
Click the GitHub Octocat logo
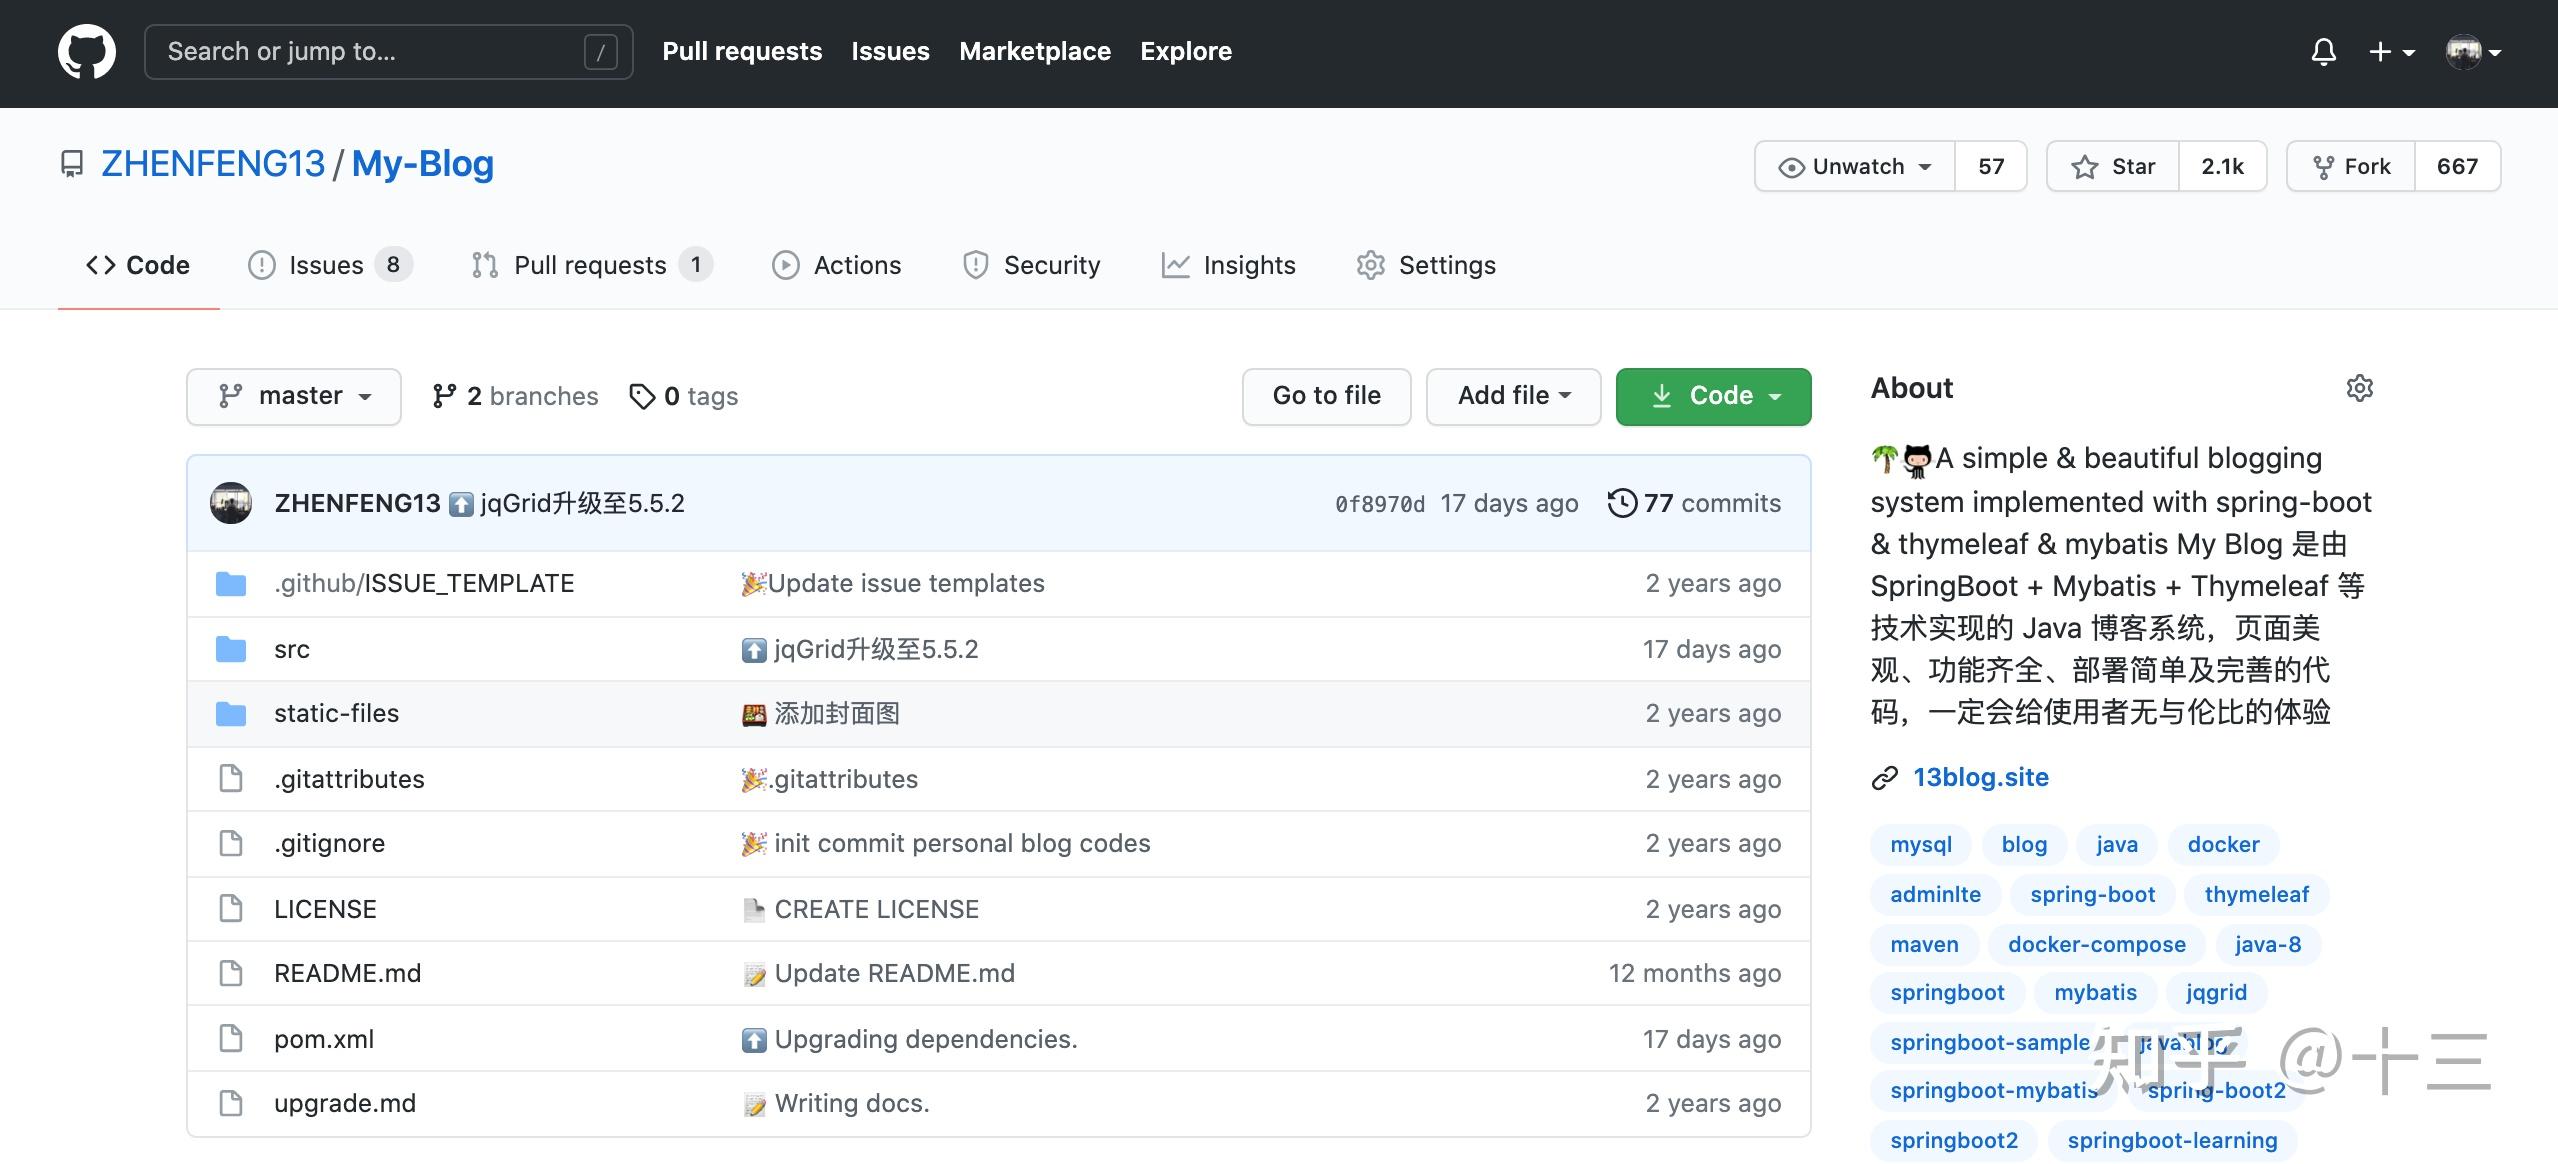(87, 52)
